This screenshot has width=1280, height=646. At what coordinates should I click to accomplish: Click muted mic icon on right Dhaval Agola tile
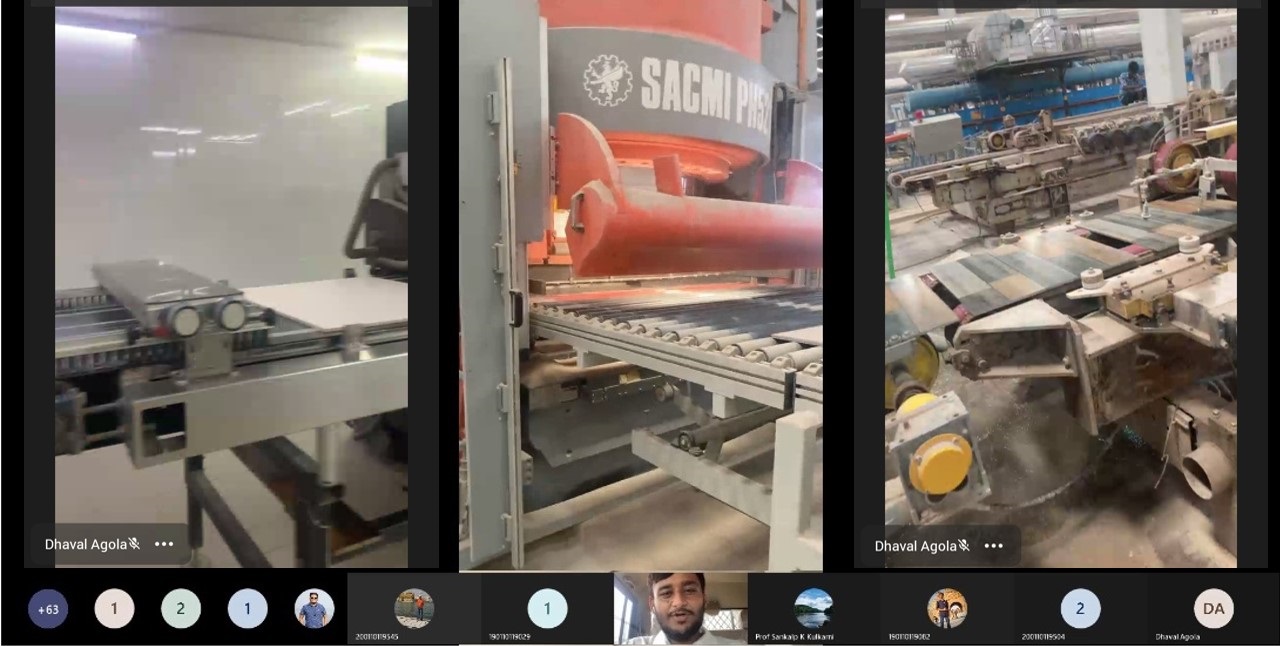point(964,545)
